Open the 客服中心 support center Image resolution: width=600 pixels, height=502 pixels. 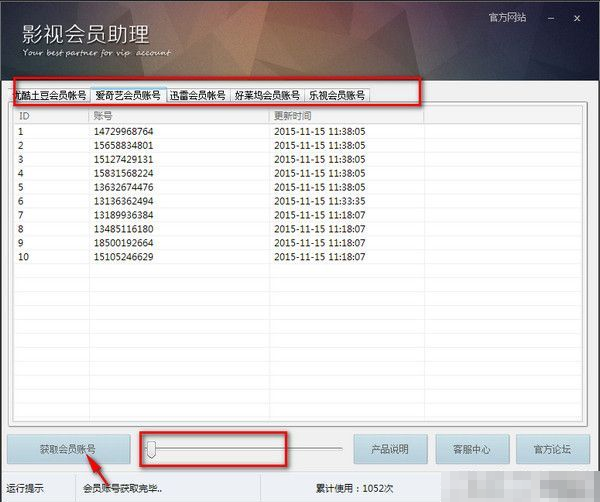pos(469,449)
